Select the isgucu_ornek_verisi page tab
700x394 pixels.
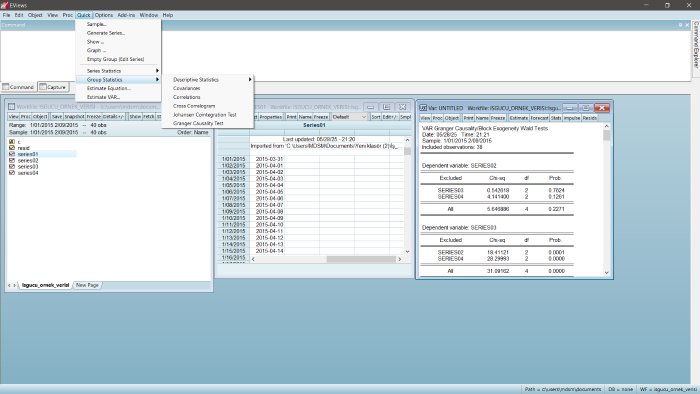[45, 285]
